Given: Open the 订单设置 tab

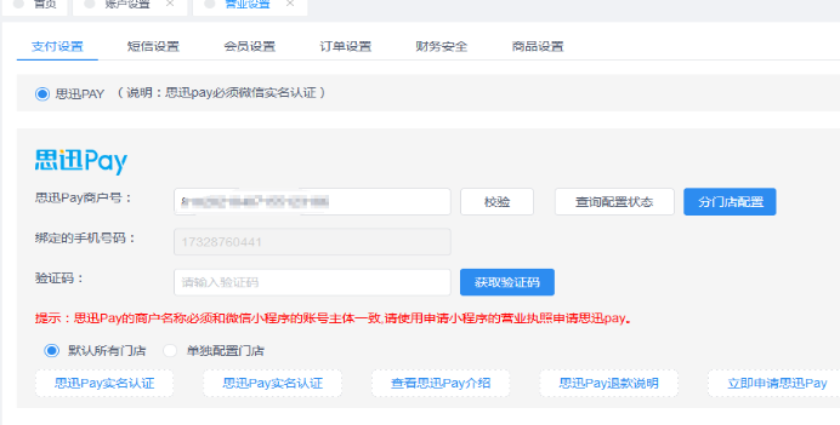Looking at the screenshot, I should click(x=346, y=47).
